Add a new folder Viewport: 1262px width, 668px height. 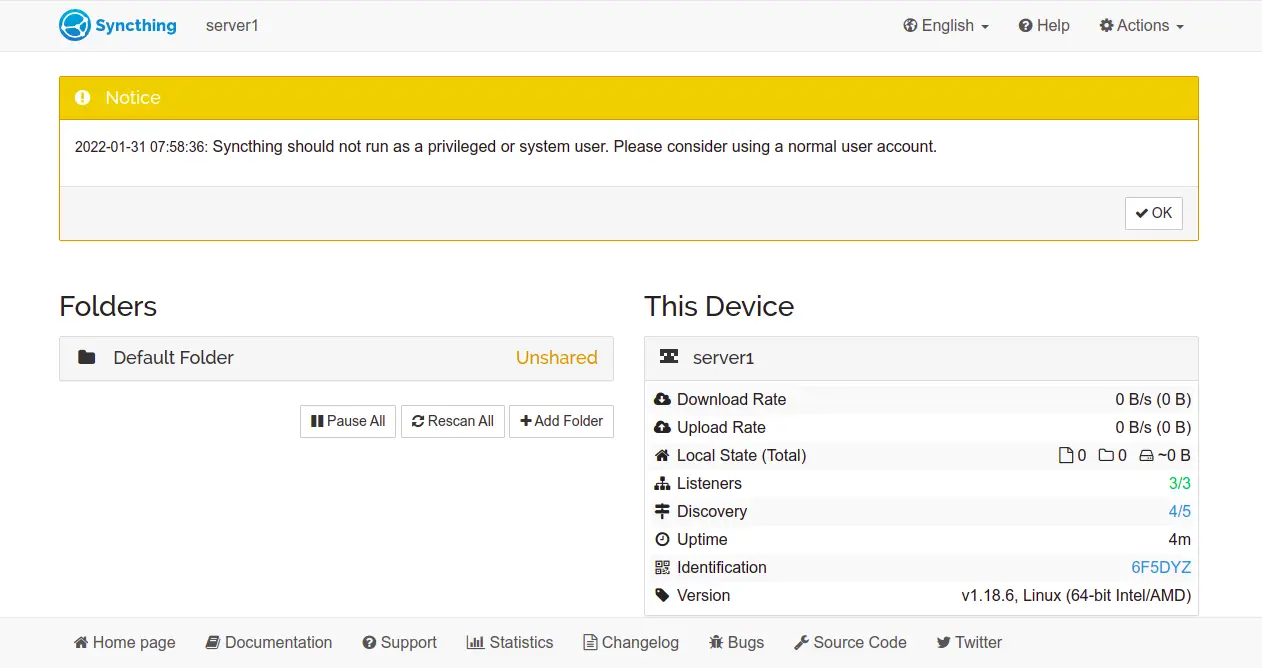pos(561,421)
